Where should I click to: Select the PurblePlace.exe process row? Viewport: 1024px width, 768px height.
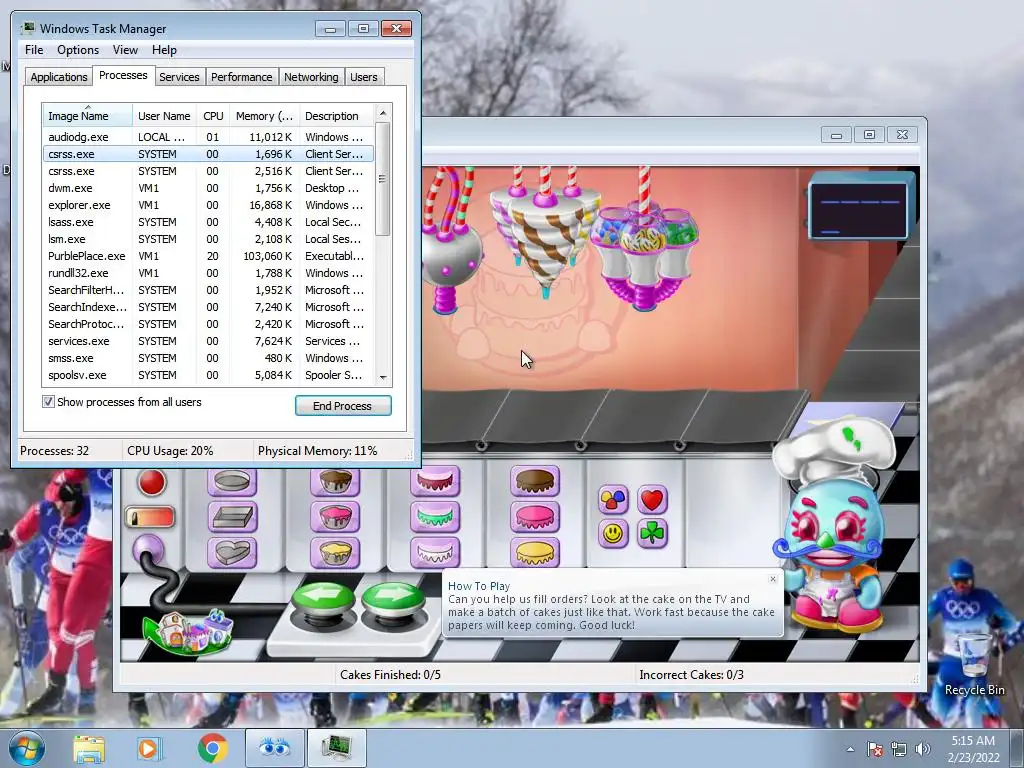(208, 256)
